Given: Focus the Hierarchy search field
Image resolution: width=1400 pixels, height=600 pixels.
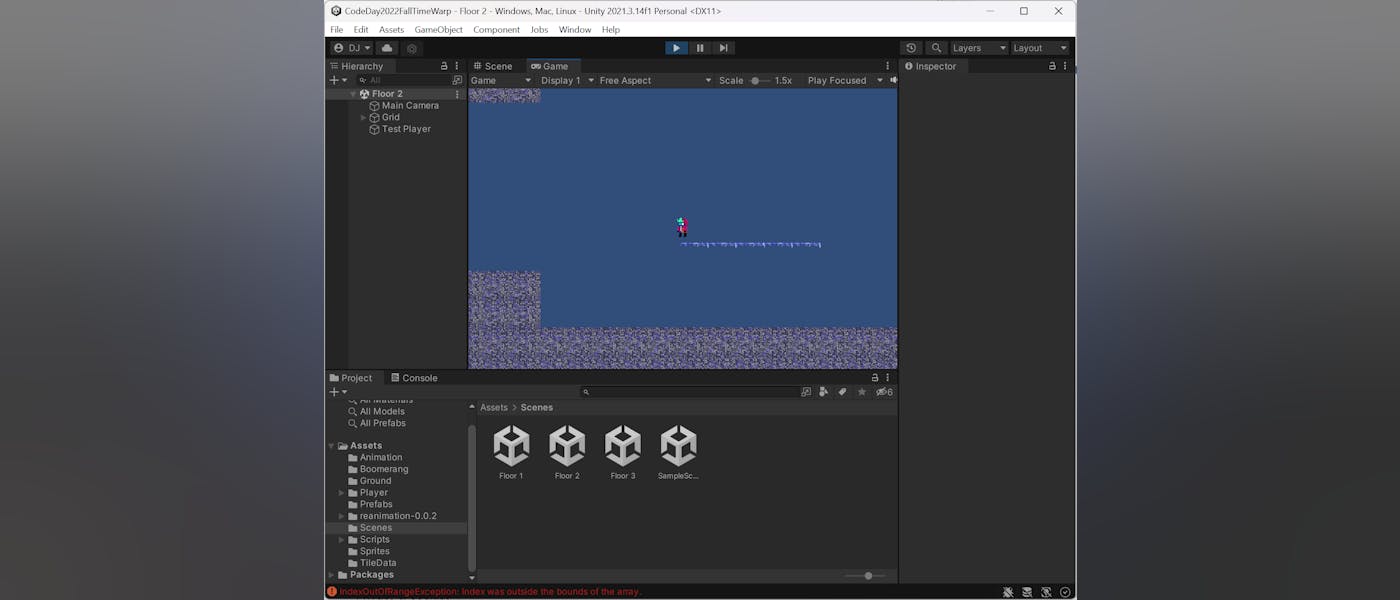Looking at the screenshot, I should 403,80.
